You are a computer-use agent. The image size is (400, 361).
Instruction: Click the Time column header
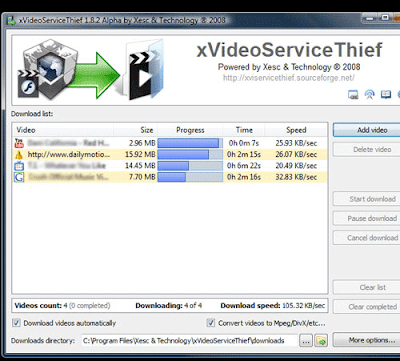[244, 130]
